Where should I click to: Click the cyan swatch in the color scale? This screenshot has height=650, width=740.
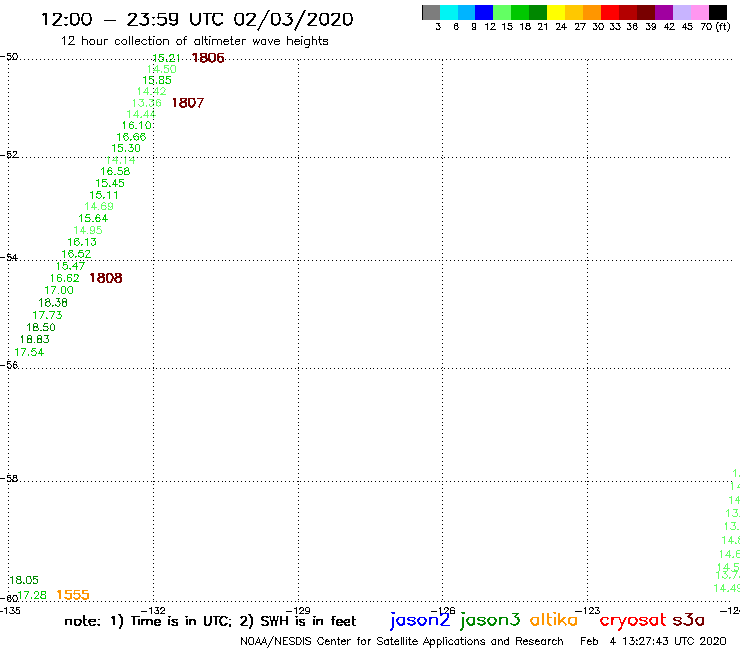pyautogui.click(x=449, y=13)
